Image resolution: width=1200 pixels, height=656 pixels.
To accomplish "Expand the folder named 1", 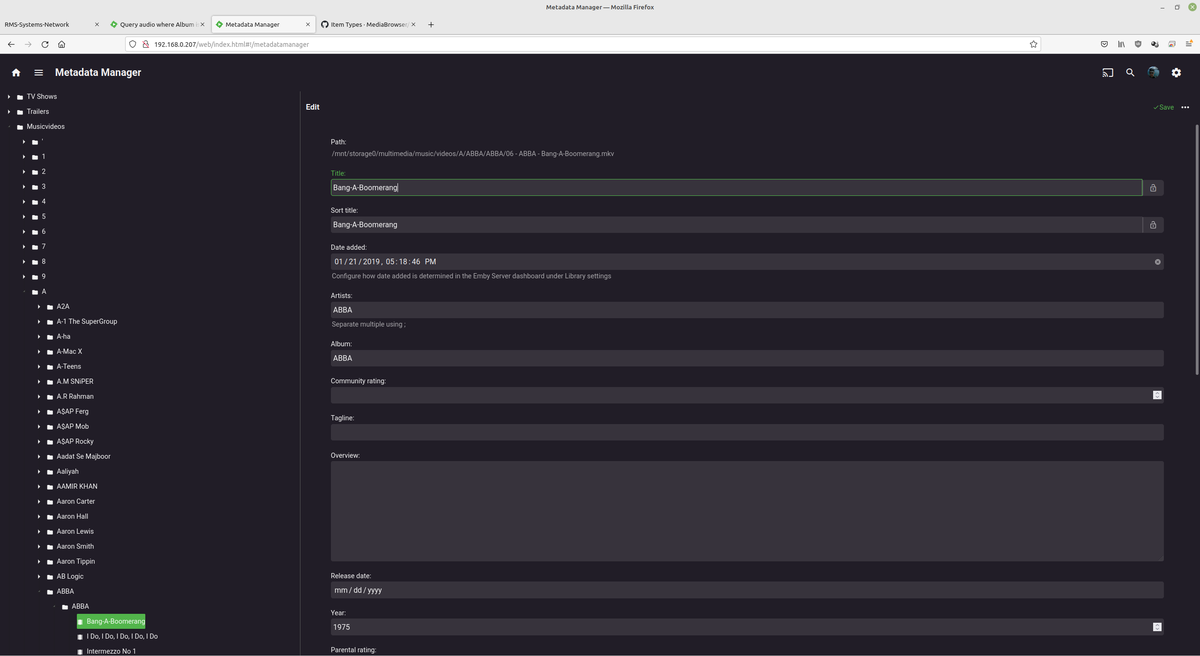I will (x=23, y=157).
